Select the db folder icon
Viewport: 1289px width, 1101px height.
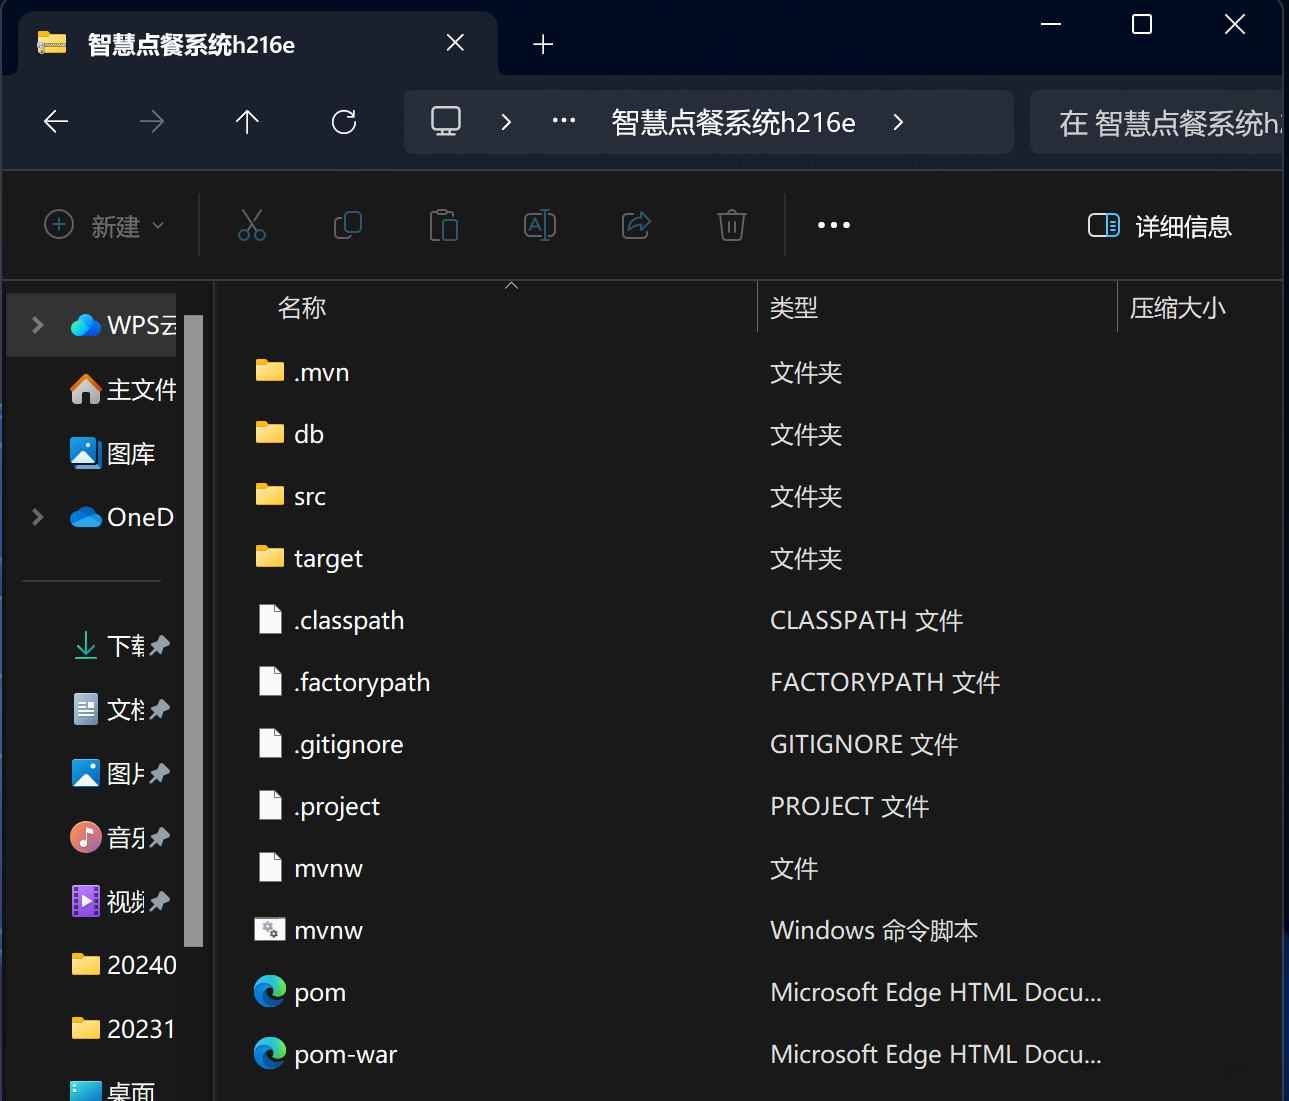pos(270,434)
